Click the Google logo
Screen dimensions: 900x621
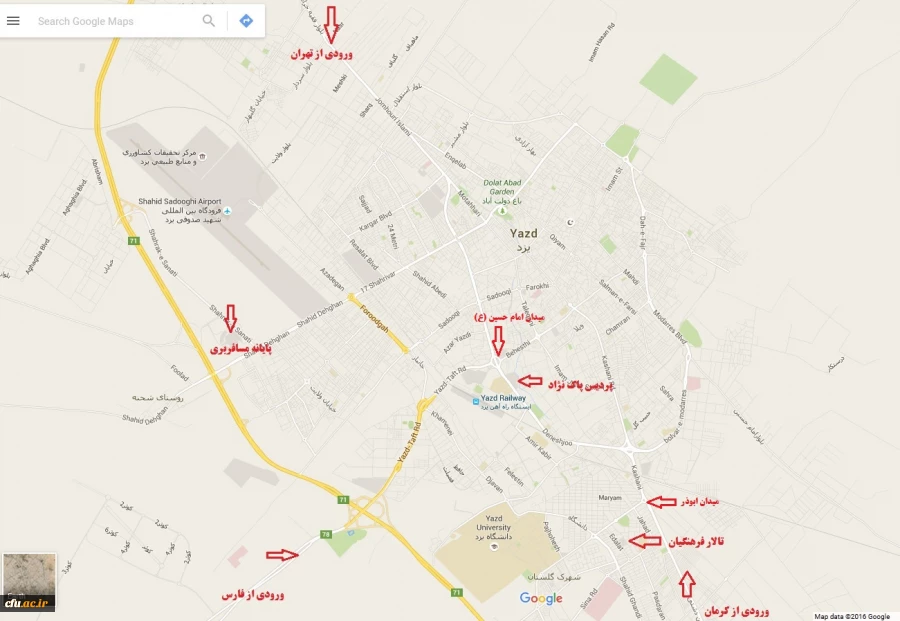pyautogui.click(x=541, y=599)
